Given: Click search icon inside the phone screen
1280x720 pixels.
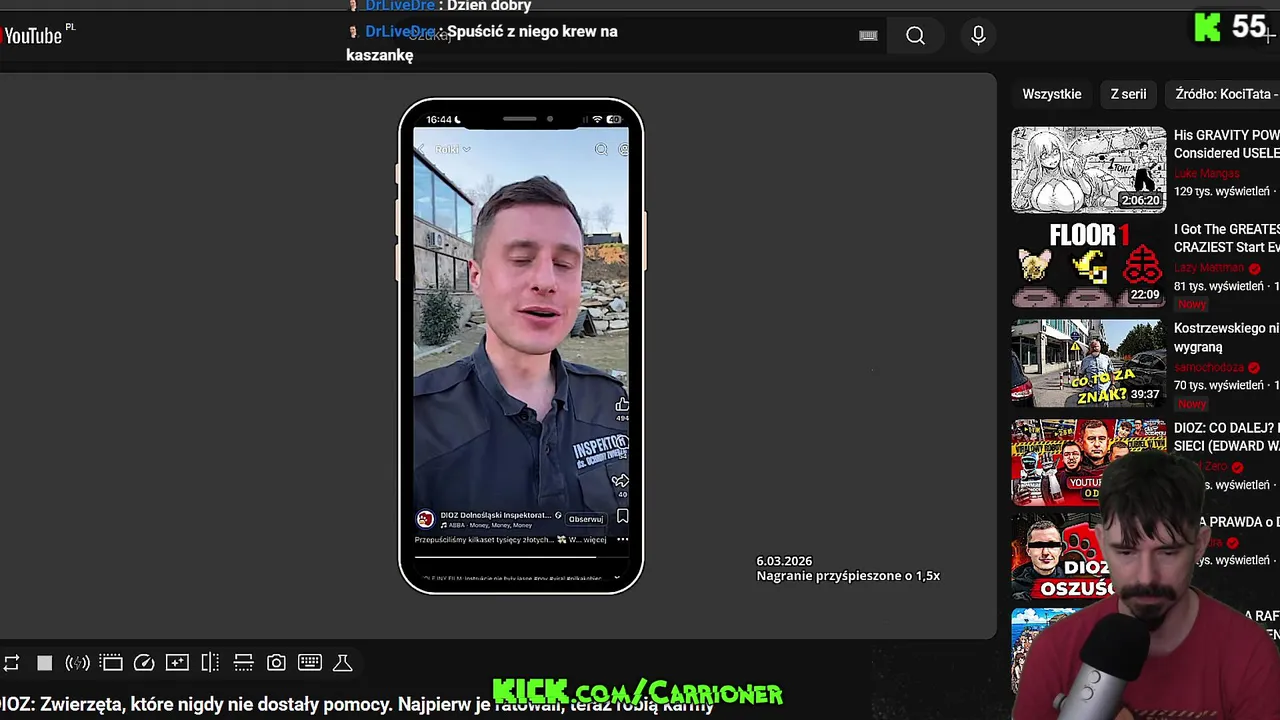Looking at the screenshot, I should coord(601,149).
